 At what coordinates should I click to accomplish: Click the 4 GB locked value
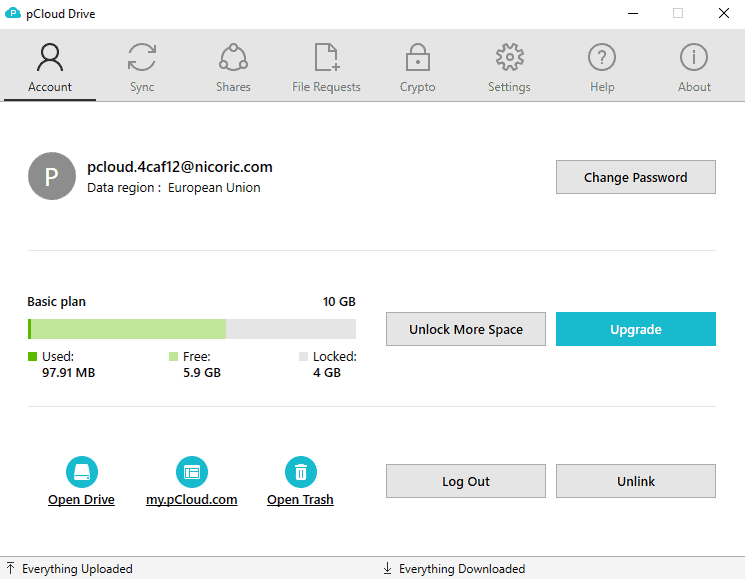[327, 372]
